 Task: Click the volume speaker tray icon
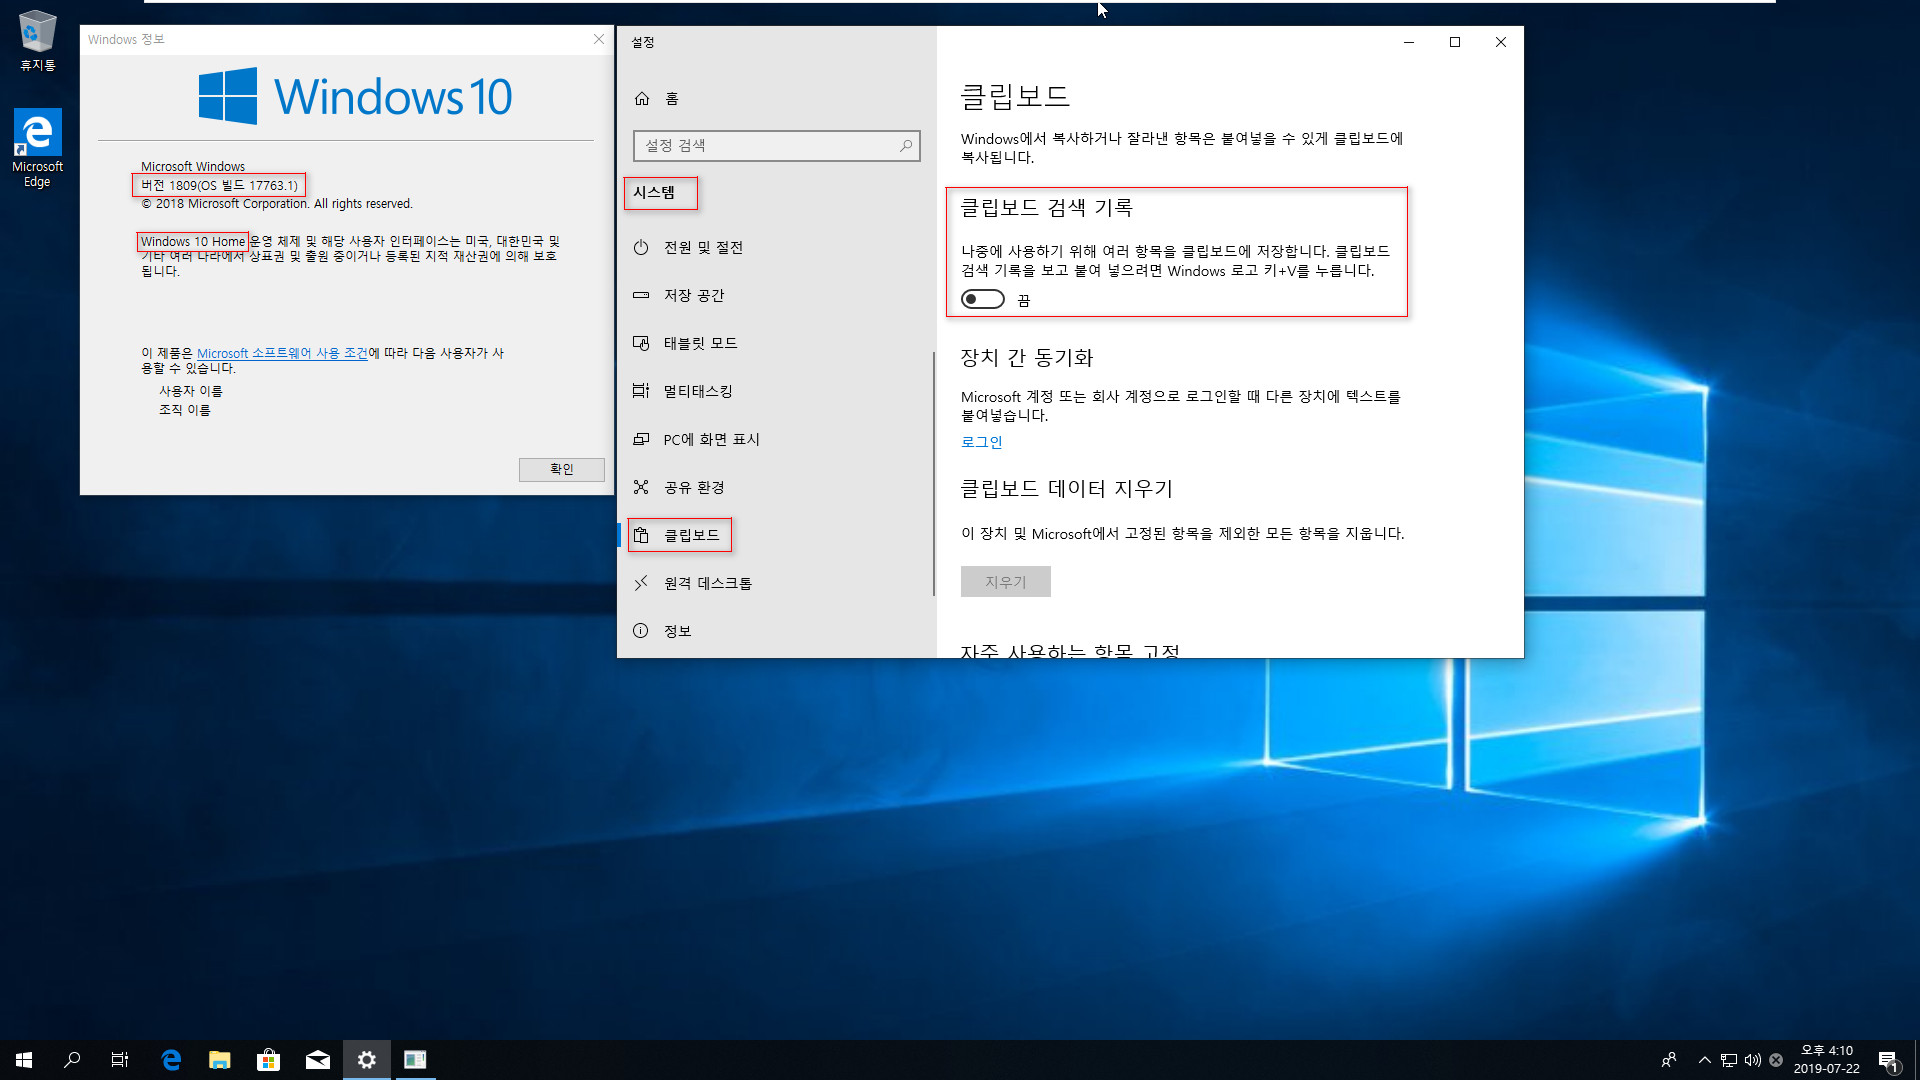[1752, 1060]
